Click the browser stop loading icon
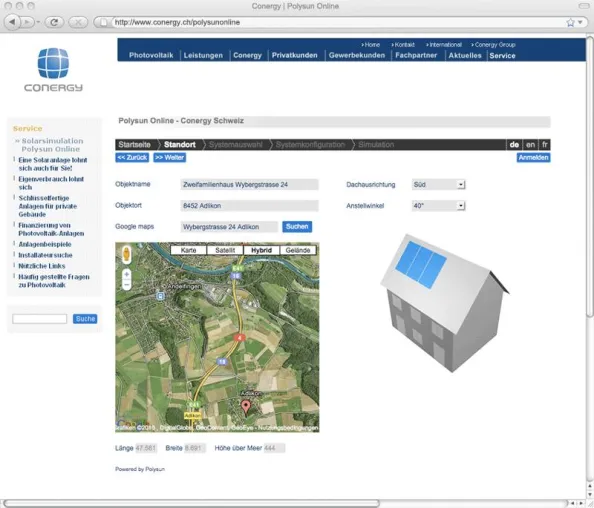 (x=78, y=22)
